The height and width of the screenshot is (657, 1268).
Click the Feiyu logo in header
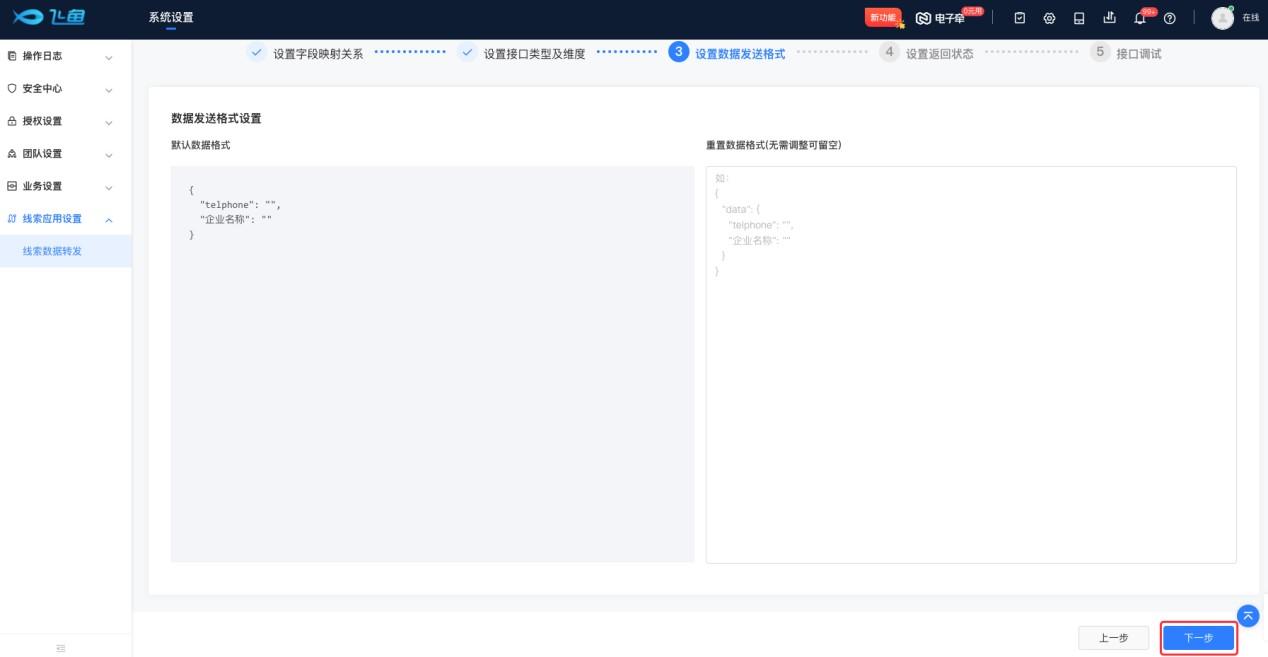coord(47,18)
